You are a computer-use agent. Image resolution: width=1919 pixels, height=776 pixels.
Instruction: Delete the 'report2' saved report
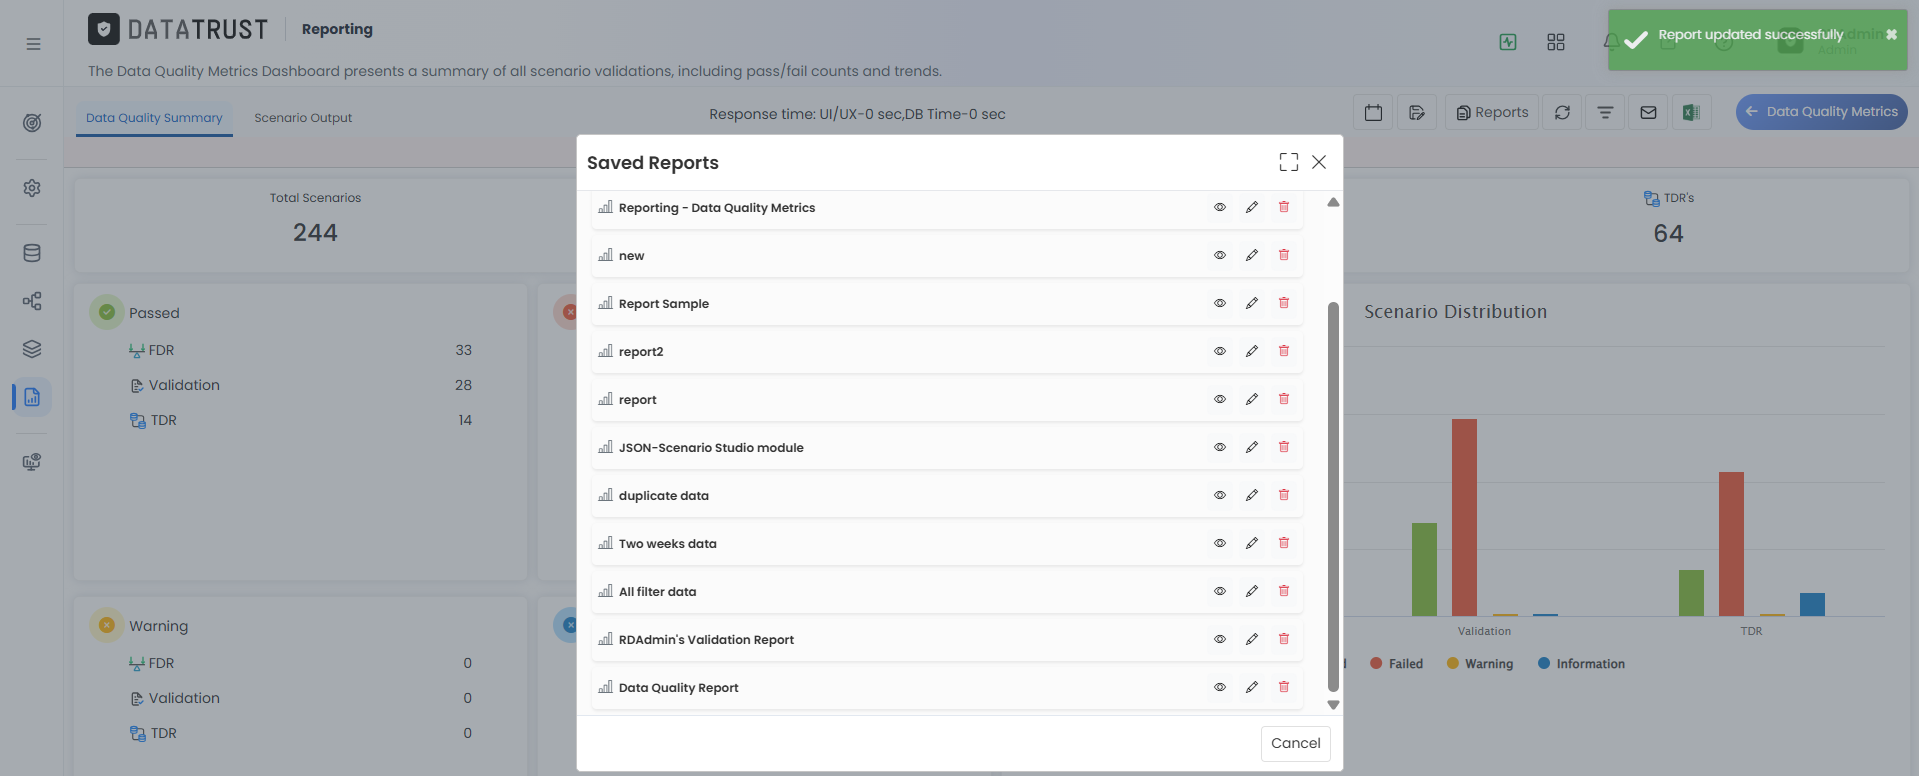[1284, 351]
